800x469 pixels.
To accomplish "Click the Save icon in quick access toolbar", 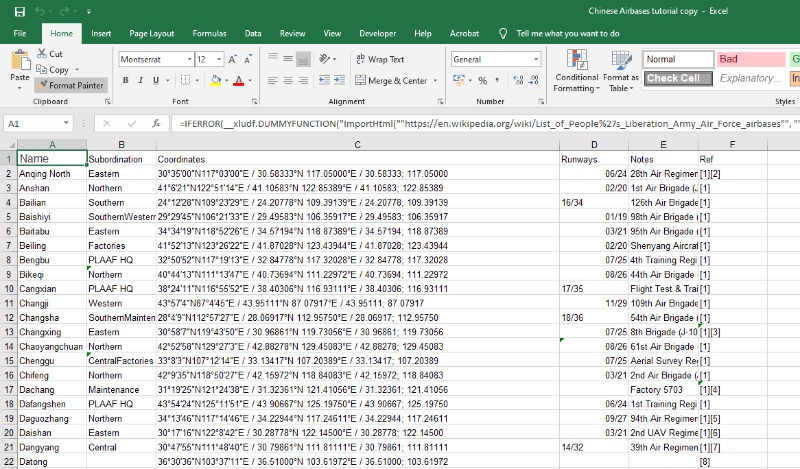I will click(x=19, y=11).
